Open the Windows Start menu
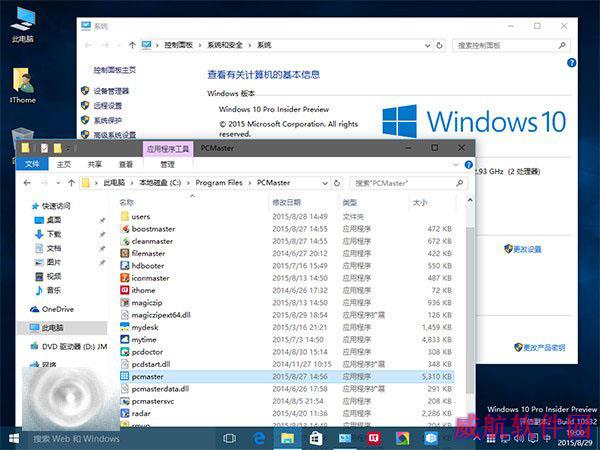 [x=14, y=439]
